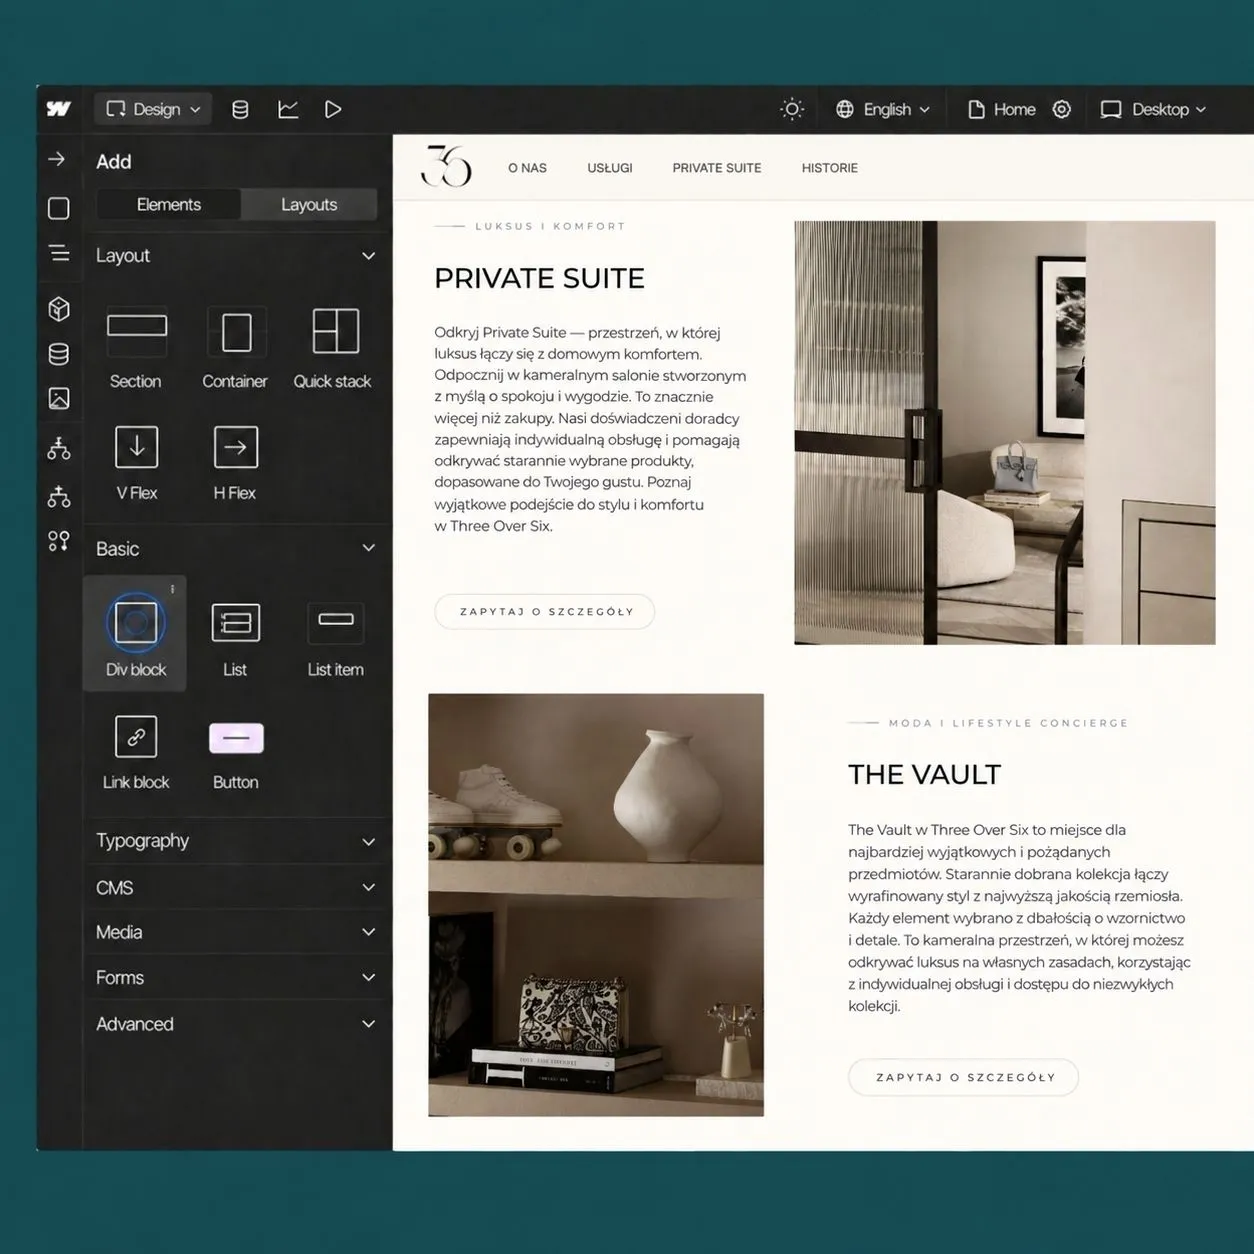Open the Assets image icon

click(59, 399)
